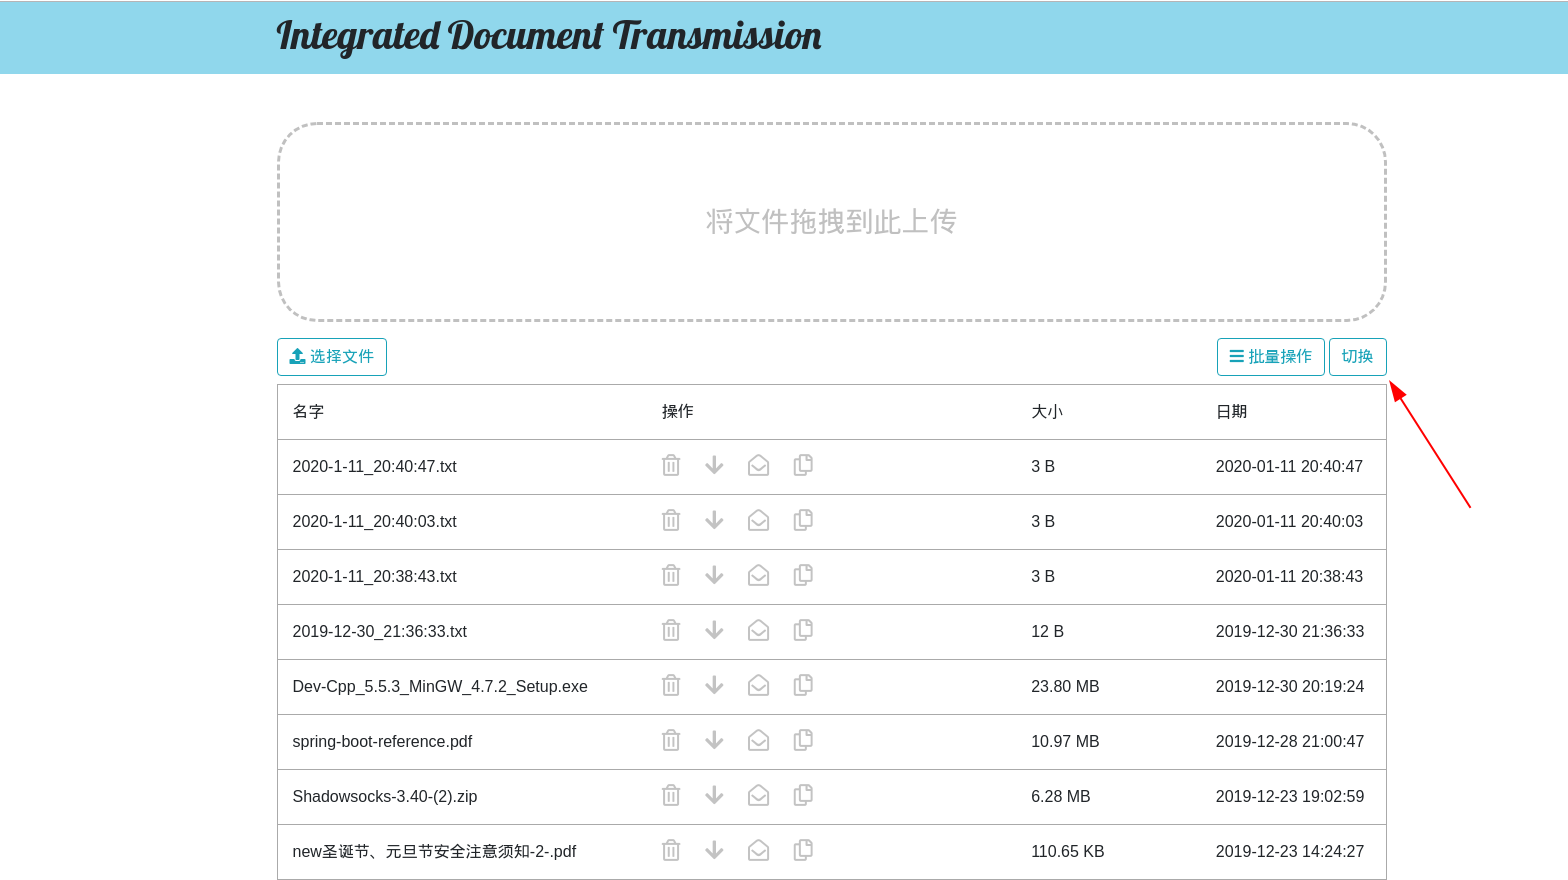The width and height of the screenshot is (1568, 880).
Task: Download the spring-boot-reference.pdf file
Action: click(714, 741)
